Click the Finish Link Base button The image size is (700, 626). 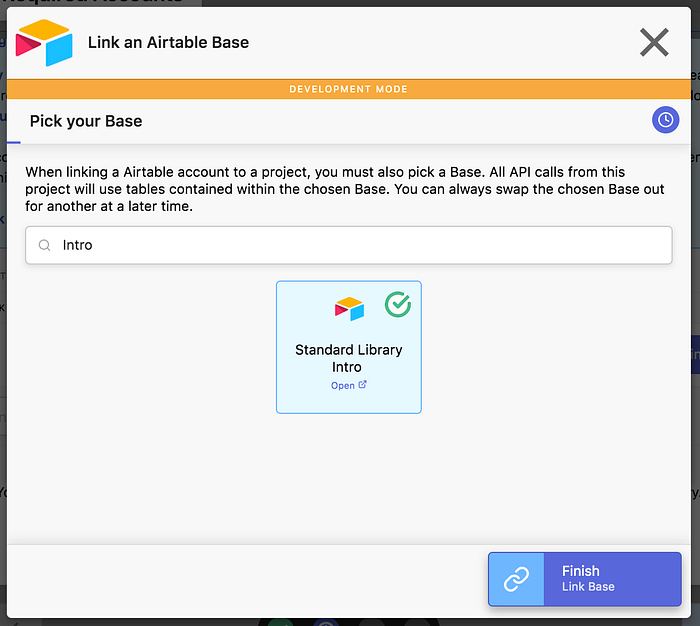(585, 579)
